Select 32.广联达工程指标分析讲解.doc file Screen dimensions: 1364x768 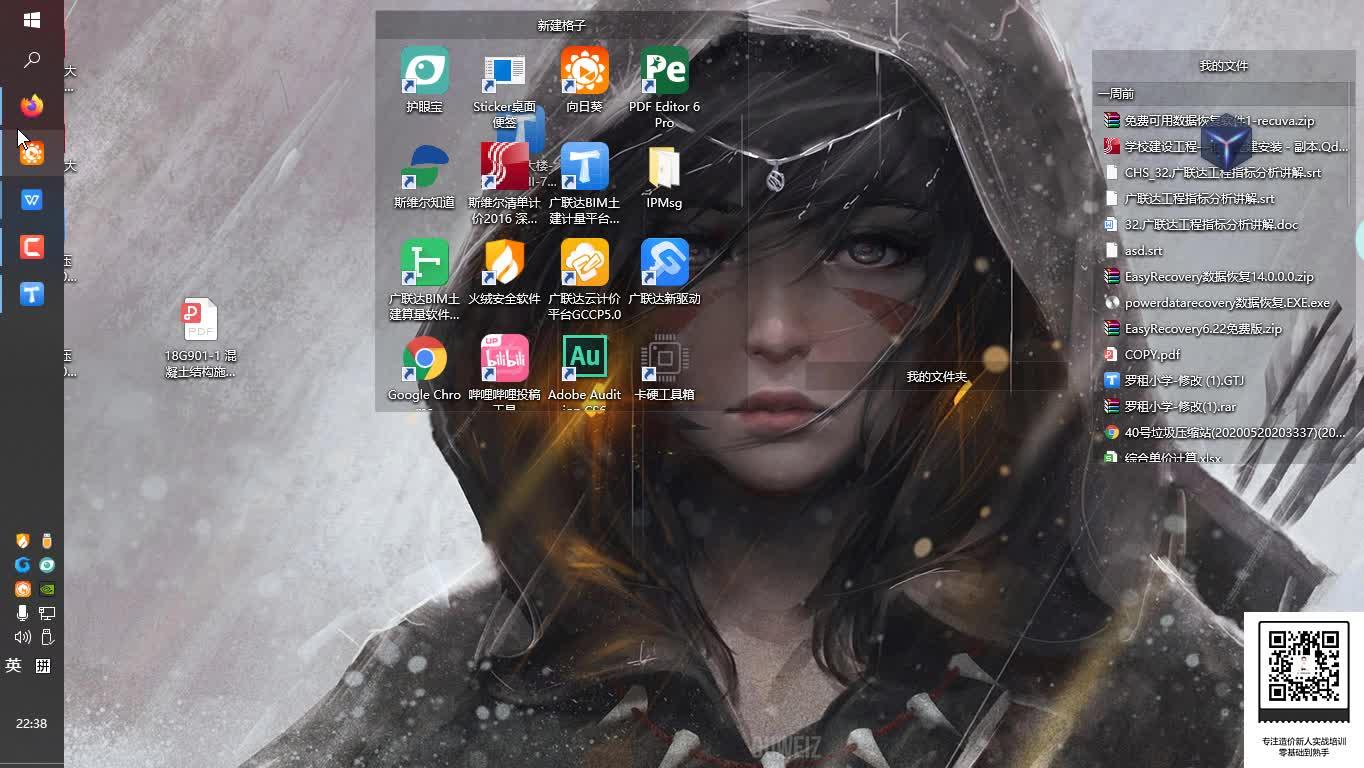pyautogui.click(x=1201, y=225)
